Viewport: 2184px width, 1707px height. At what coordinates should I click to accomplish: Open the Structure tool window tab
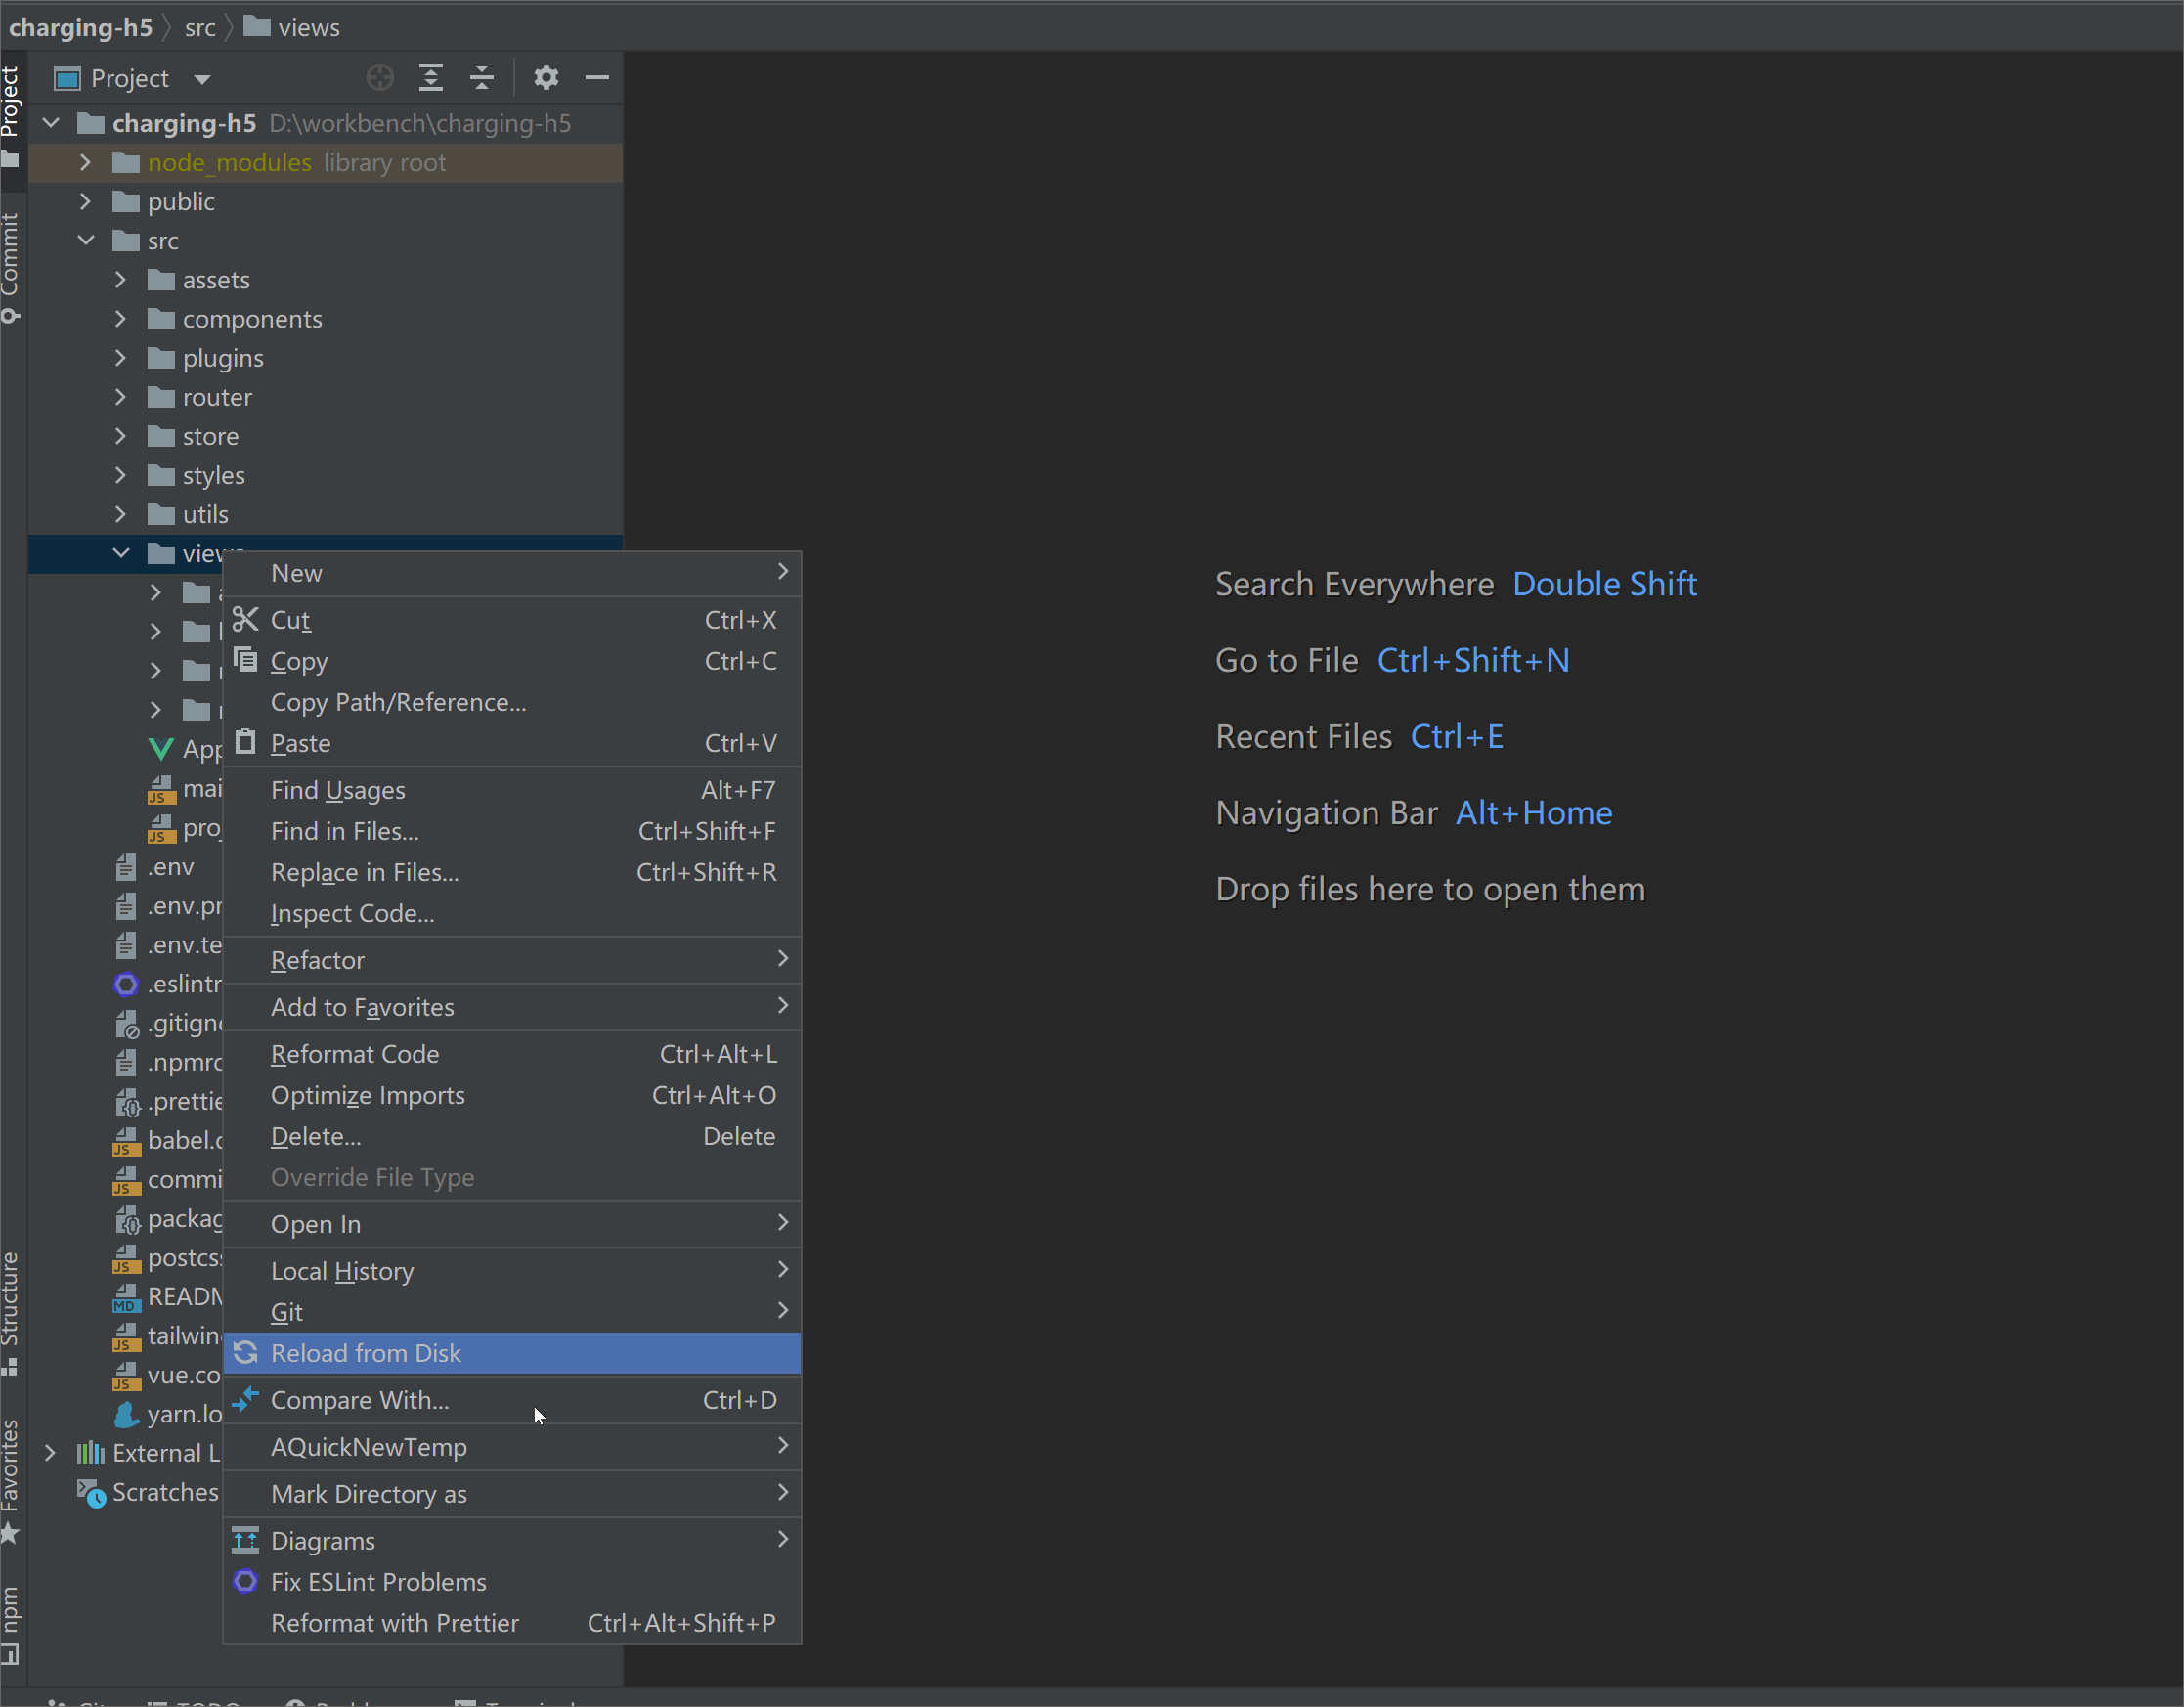click(x=11, y=1312)
